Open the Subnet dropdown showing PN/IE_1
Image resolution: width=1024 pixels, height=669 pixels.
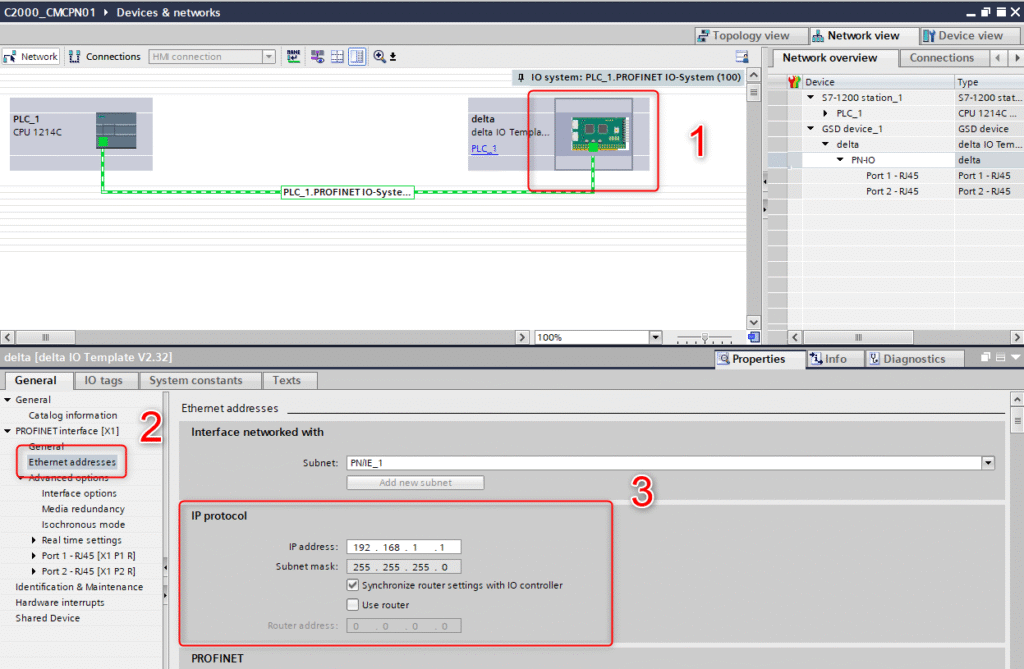pyautogui.click(x=988, y=462)
